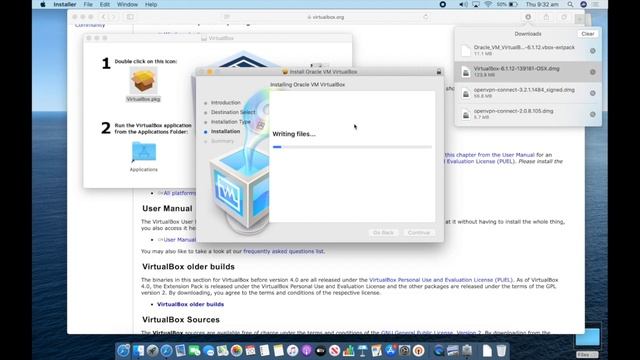Click the Safari reload page icon

click(426, 17)
